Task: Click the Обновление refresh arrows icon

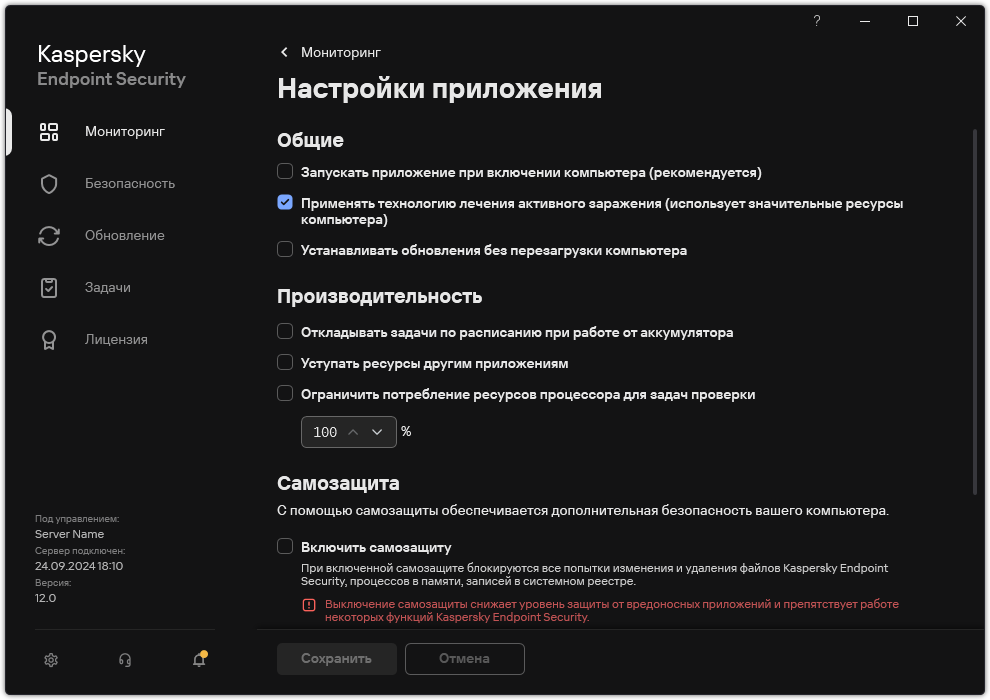Action: (49, 235)
